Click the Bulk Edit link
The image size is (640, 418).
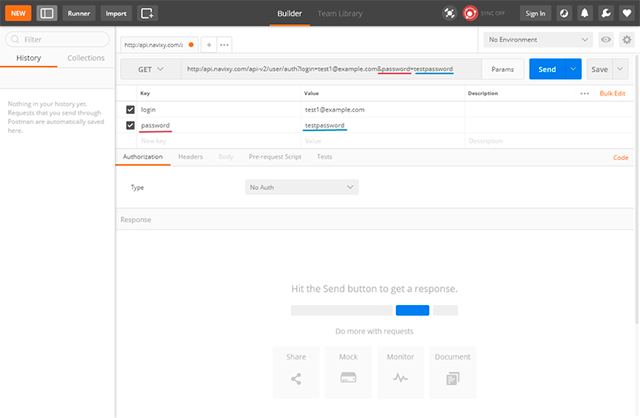(612, 93)
